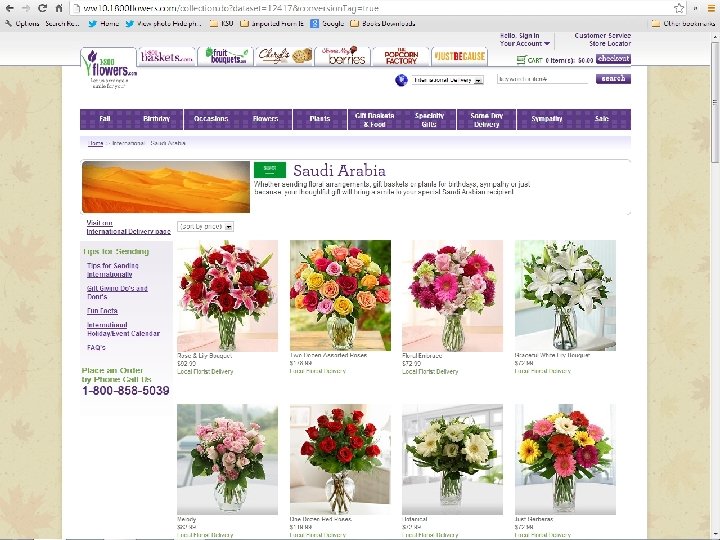The height and width of the screenshot is (540, 720).
Task: Open the Other bookmarks folder
Action: (x=683, y=23)
